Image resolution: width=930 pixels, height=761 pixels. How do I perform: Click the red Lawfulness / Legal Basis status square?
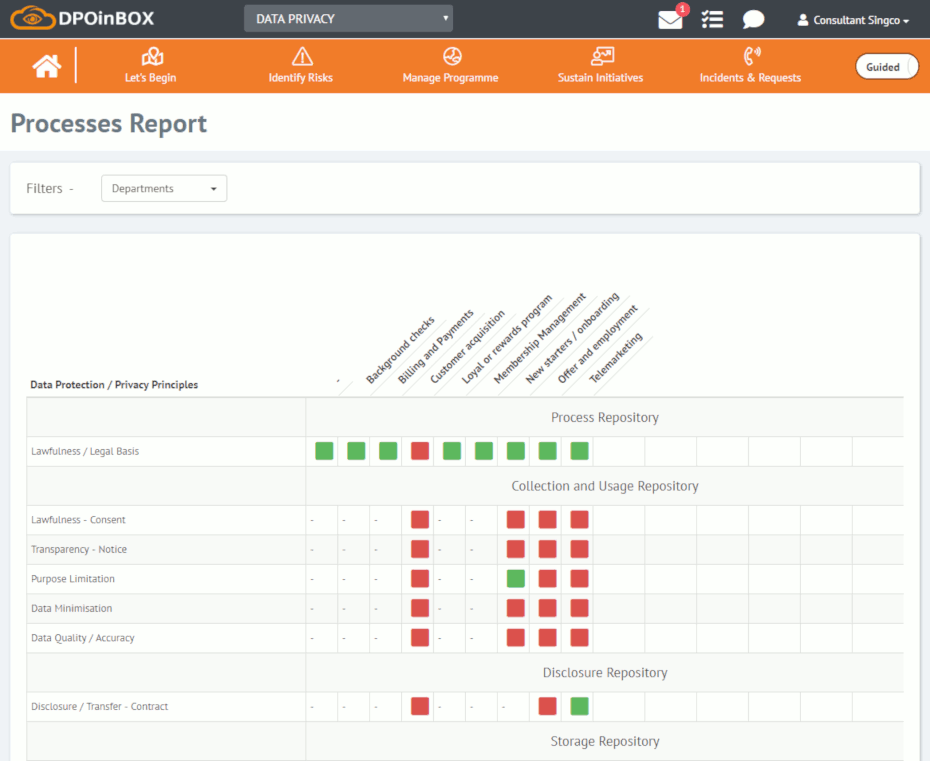click(420, 451)
